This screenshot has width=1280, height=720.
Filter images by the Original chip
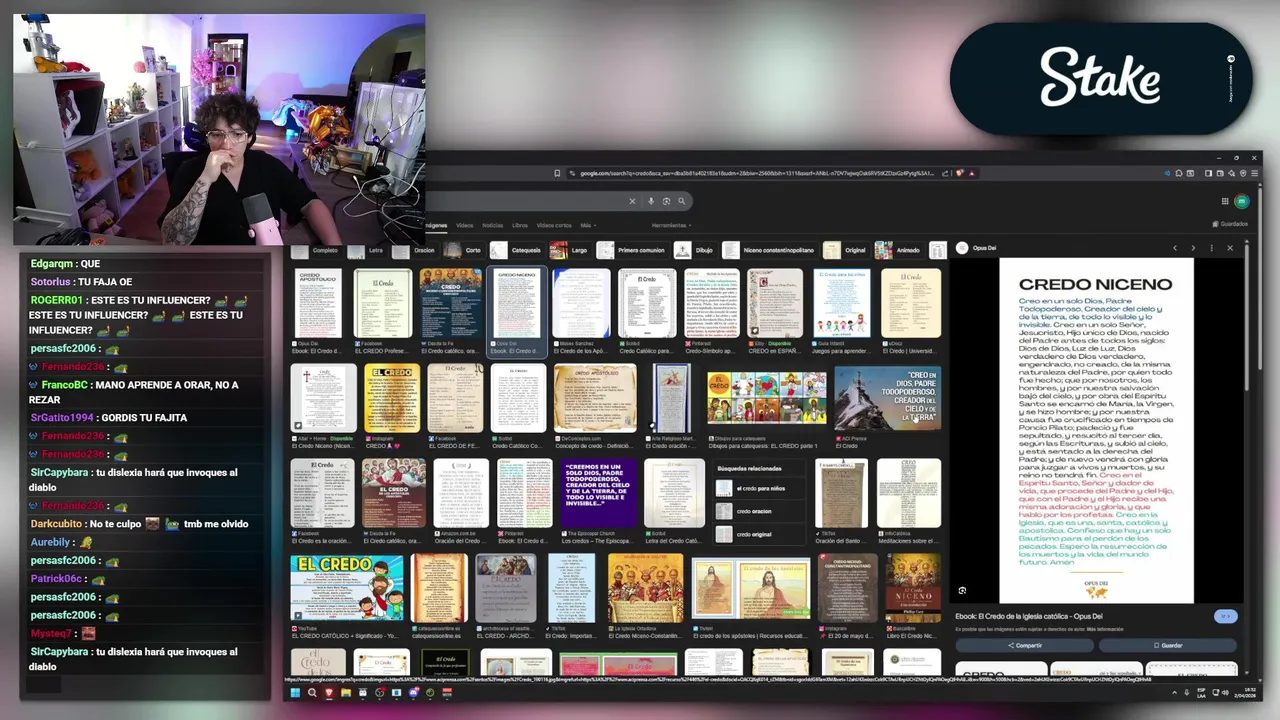(x=846, y=250)
